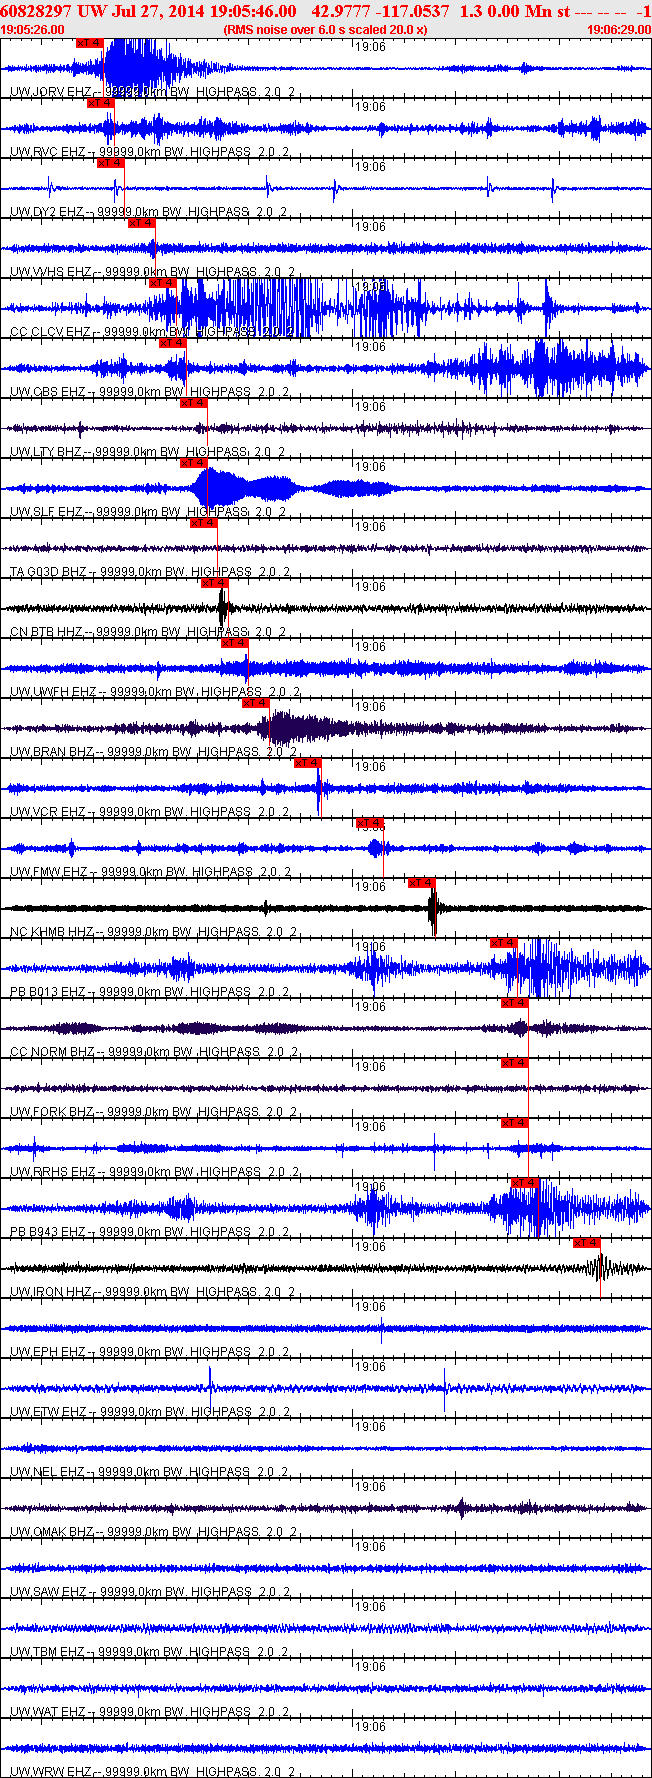
Task: Click the pick flag on CC.NORM trace
Action: click(x=515, y=1003)
